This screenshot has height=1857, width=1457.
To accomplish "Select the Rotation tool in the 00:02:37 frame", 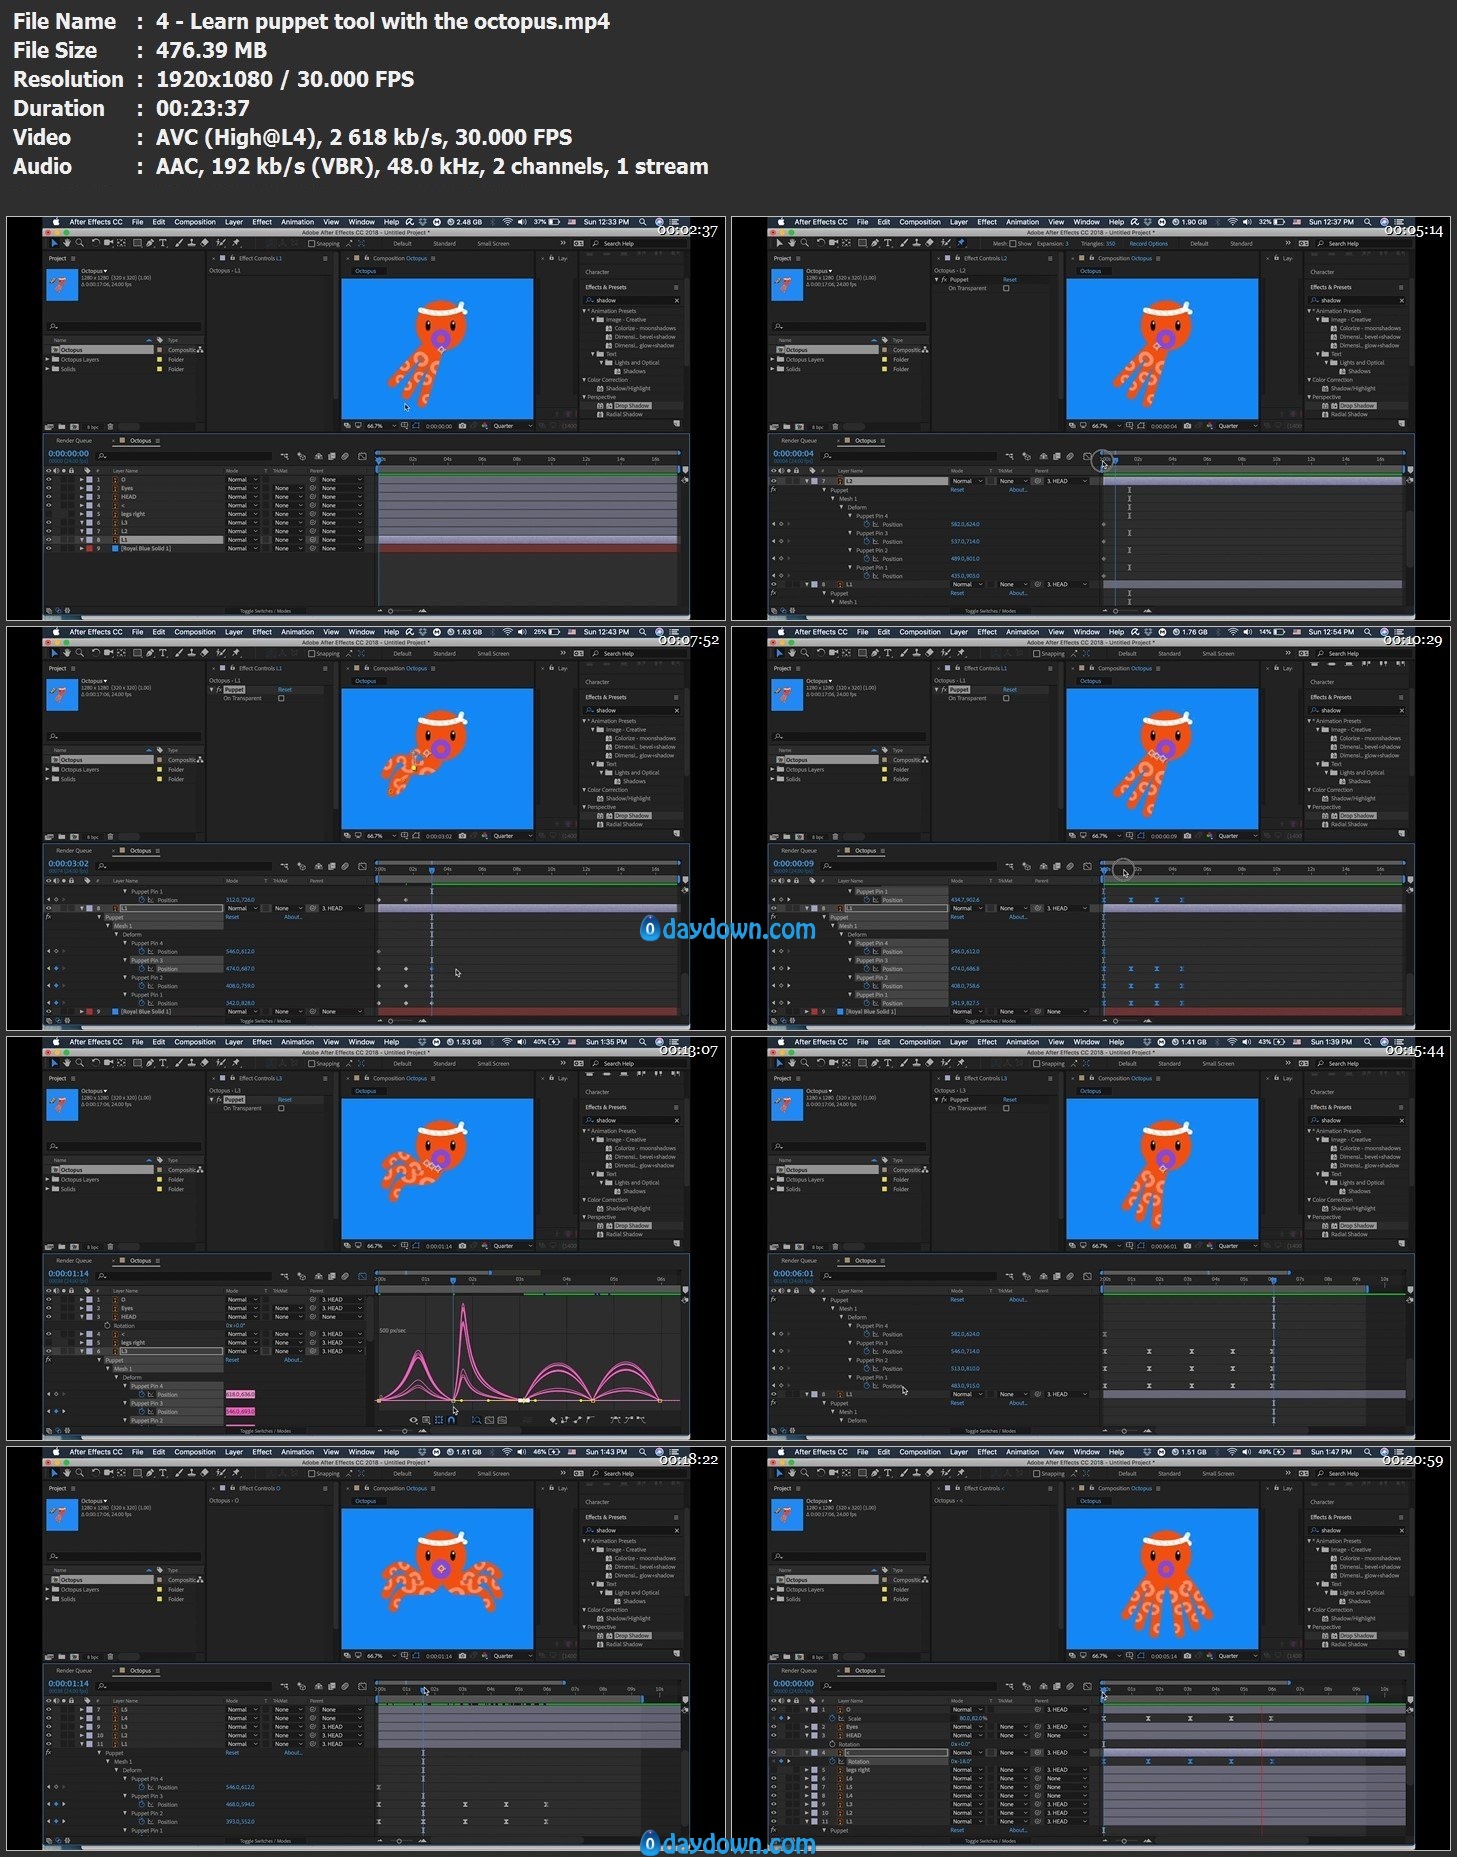I will point(96,243).
